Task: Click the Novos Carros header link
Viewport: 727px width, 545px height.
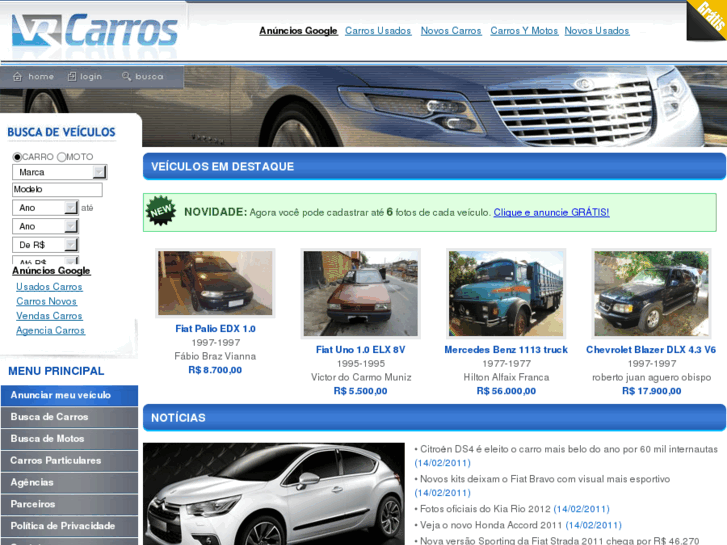Action: 451,31
